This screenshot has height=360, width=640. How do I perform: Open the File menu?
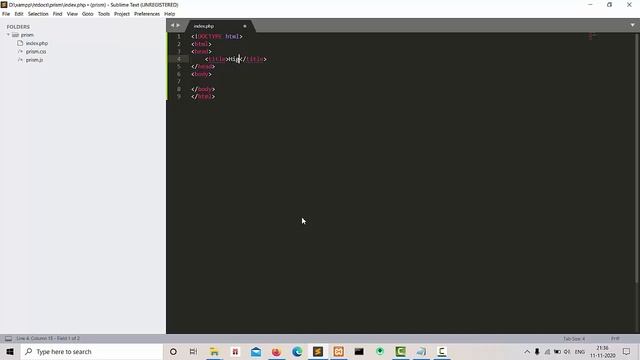tap(6, 14)
